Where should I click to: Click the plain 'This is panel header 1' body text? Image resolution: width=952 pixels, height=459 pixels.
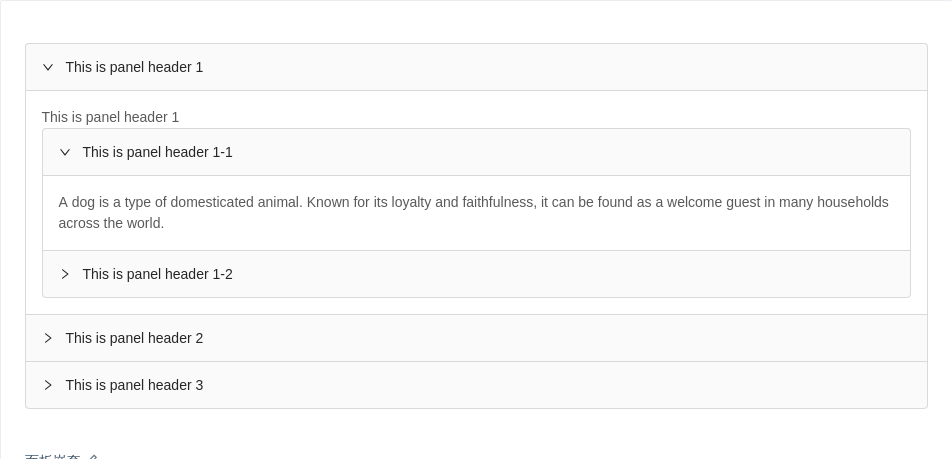[110, 117]
